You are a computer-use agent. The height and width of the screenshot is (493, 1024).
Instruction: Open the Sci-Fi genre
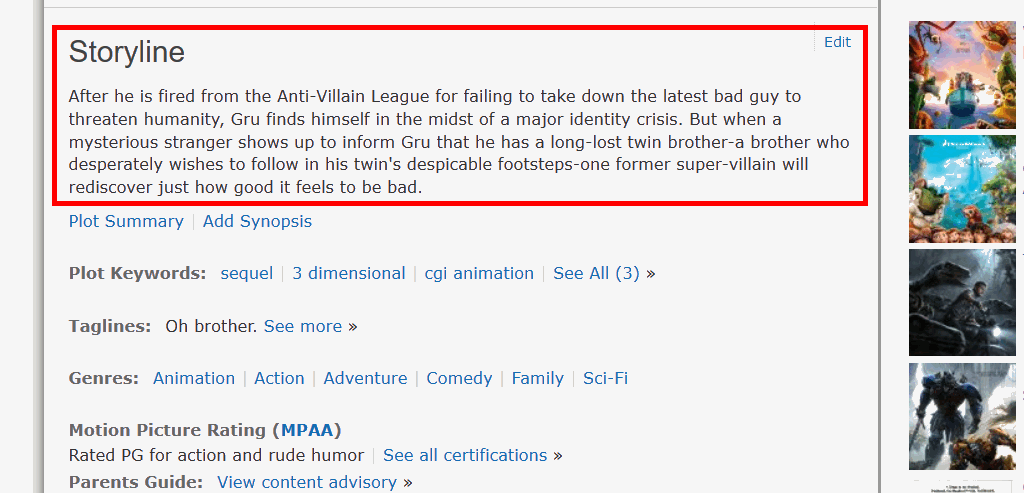[605, 378]
